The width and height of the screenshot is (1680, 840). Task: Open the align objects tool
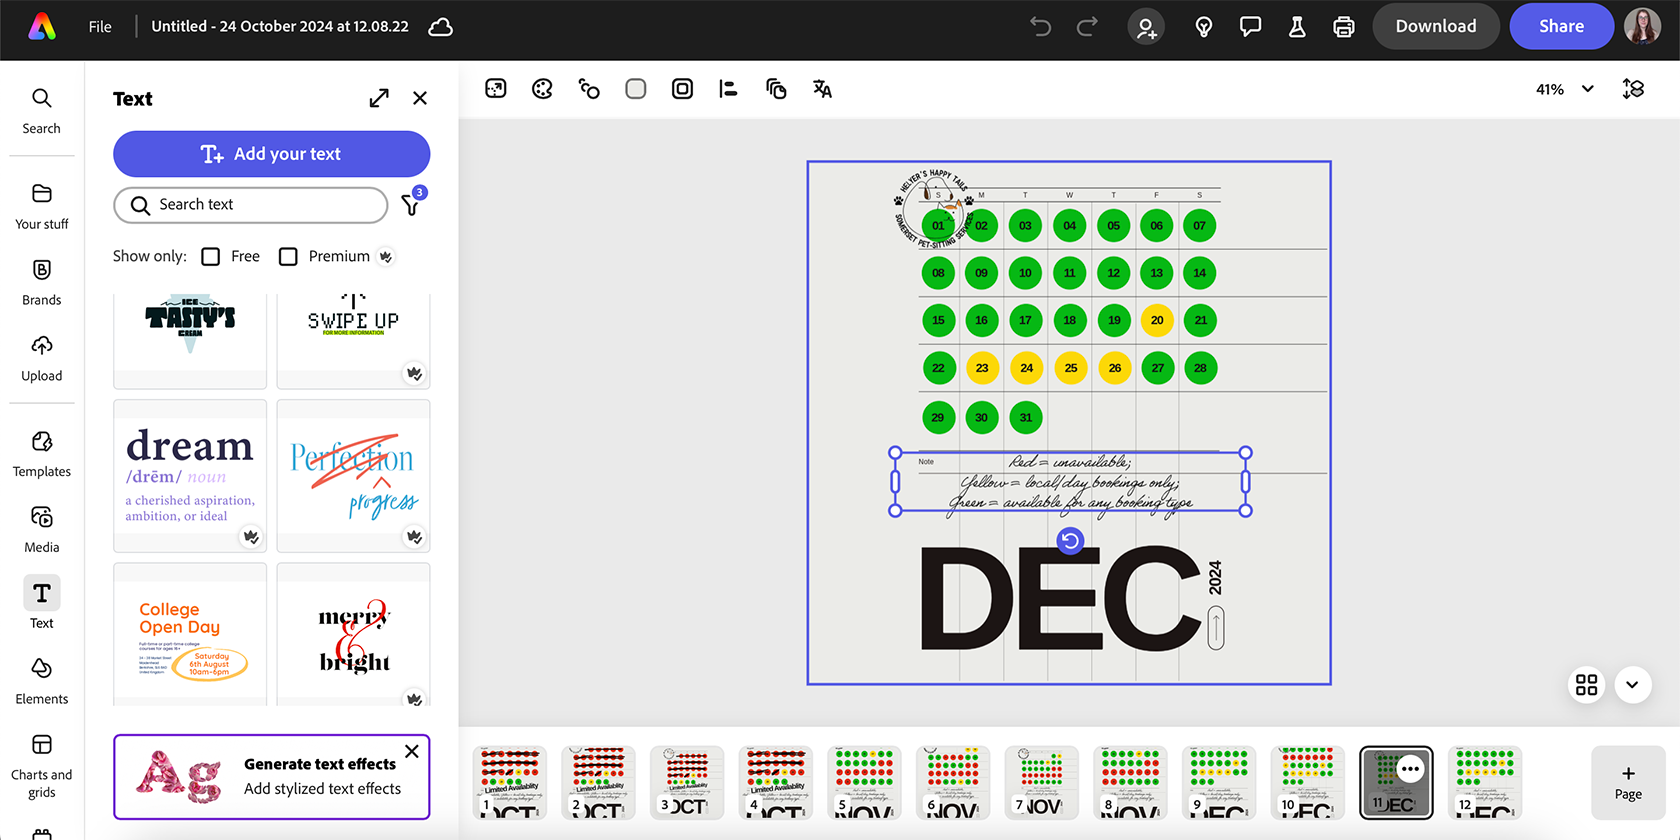coord(728,89)
